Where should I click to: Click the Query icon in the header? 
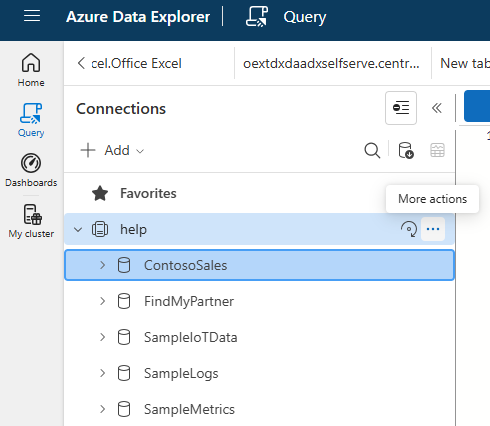(257, 16)
